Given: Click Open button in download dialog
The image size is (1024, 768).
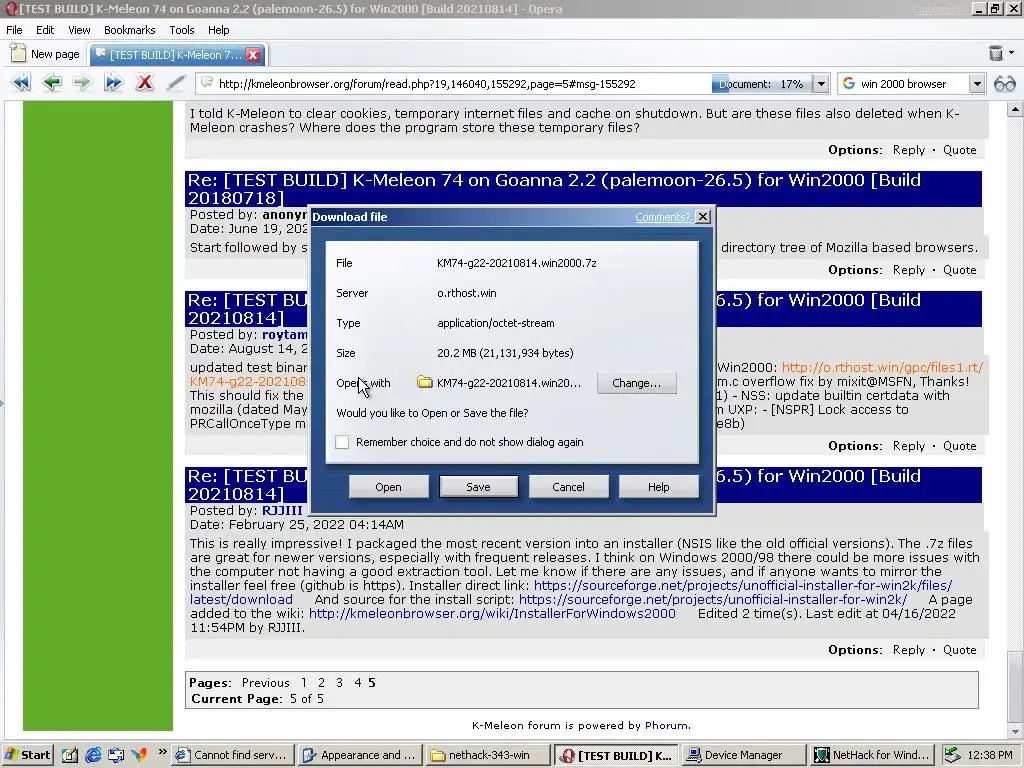Looking at the screenshot, I should pos(389,487).
